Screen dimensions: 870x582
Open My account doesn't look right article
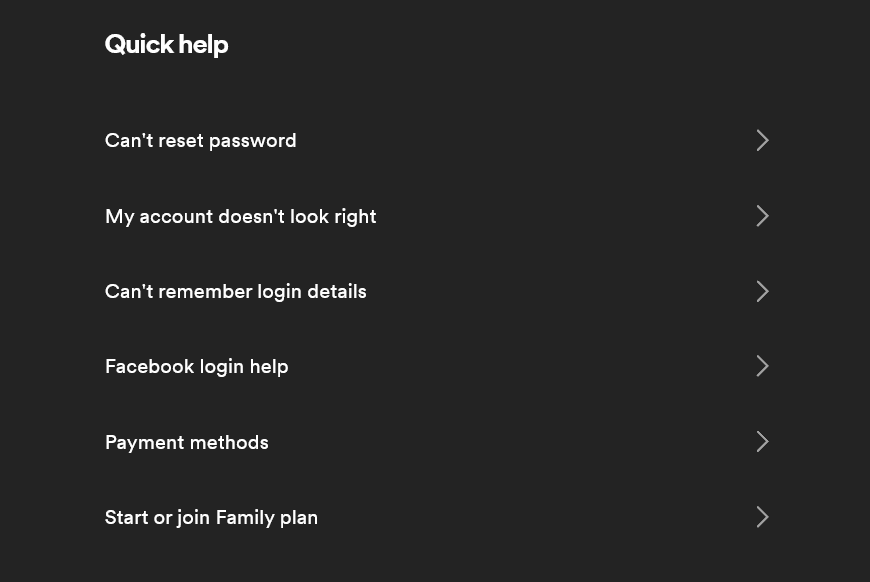[240, 216]
